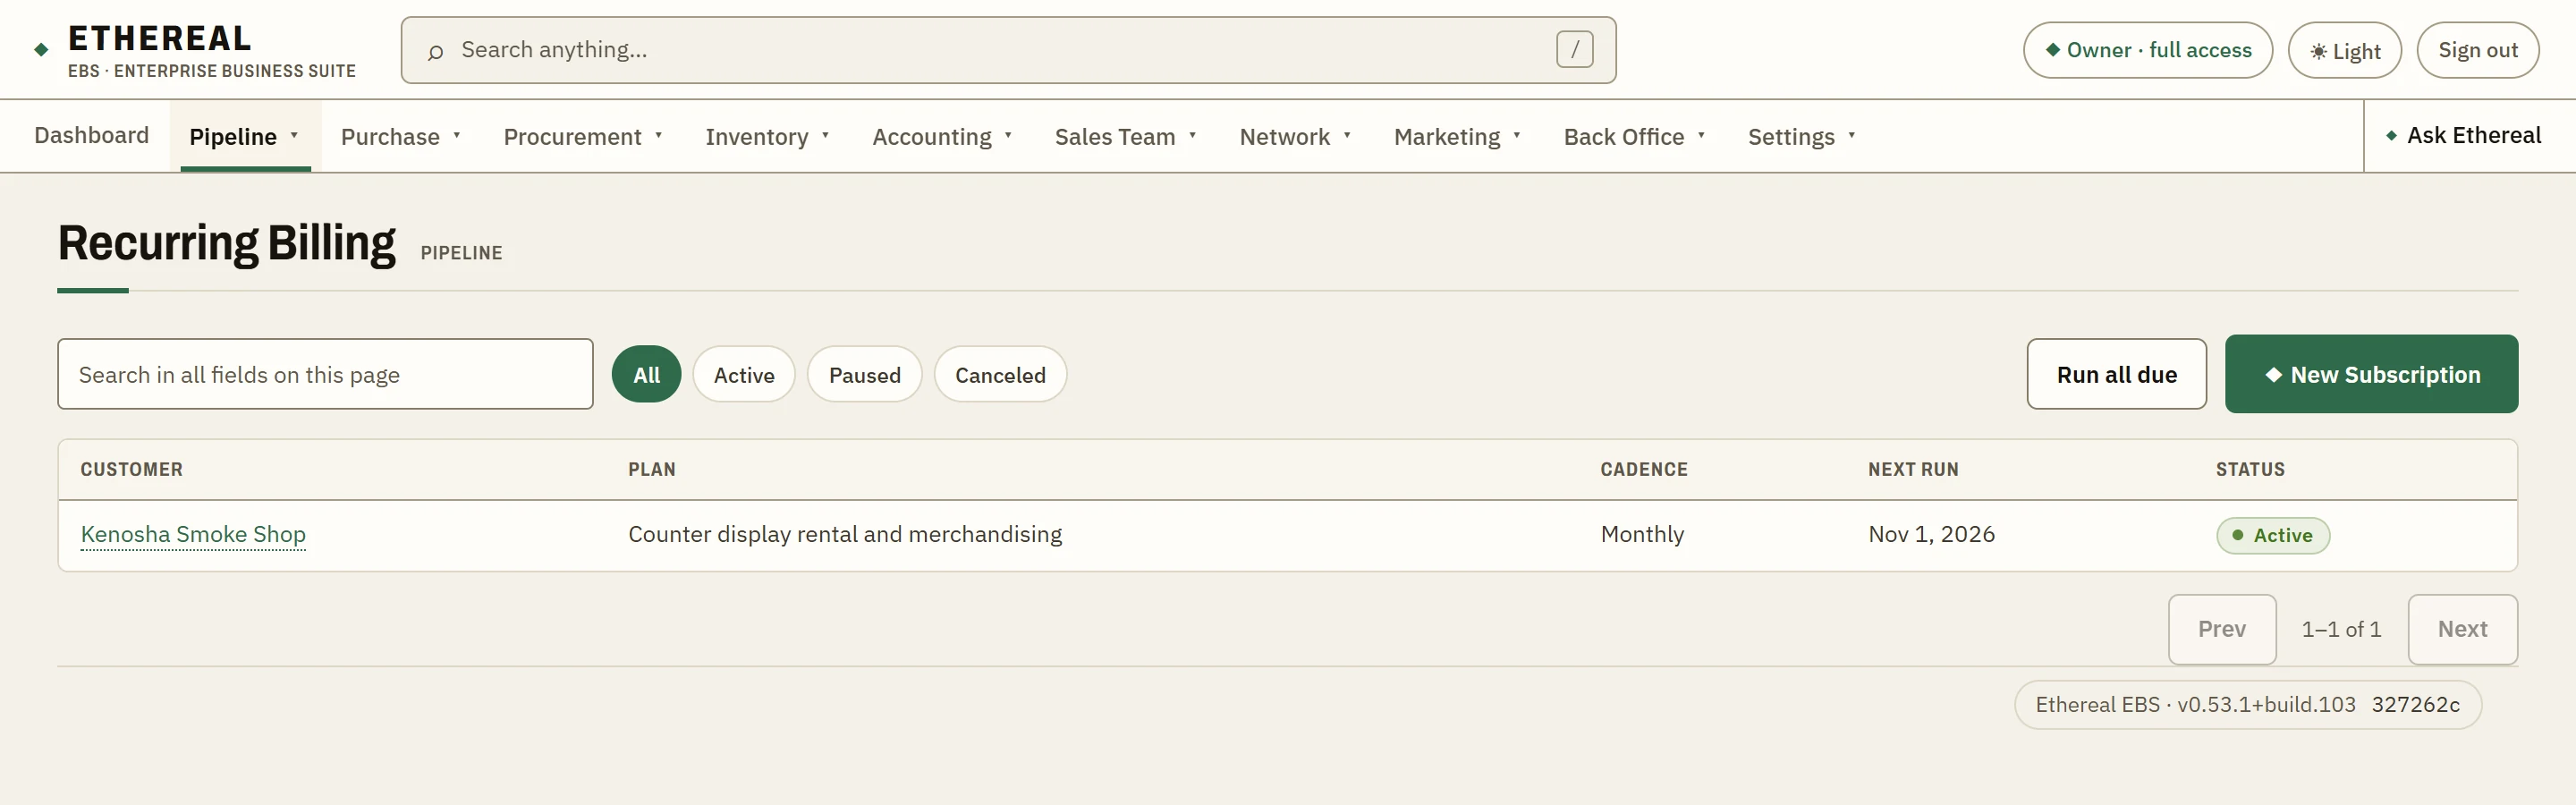This screenshot has height=805, width=2576.
Task: Expand the Sales Team menu
Action: coord(1125,137)
